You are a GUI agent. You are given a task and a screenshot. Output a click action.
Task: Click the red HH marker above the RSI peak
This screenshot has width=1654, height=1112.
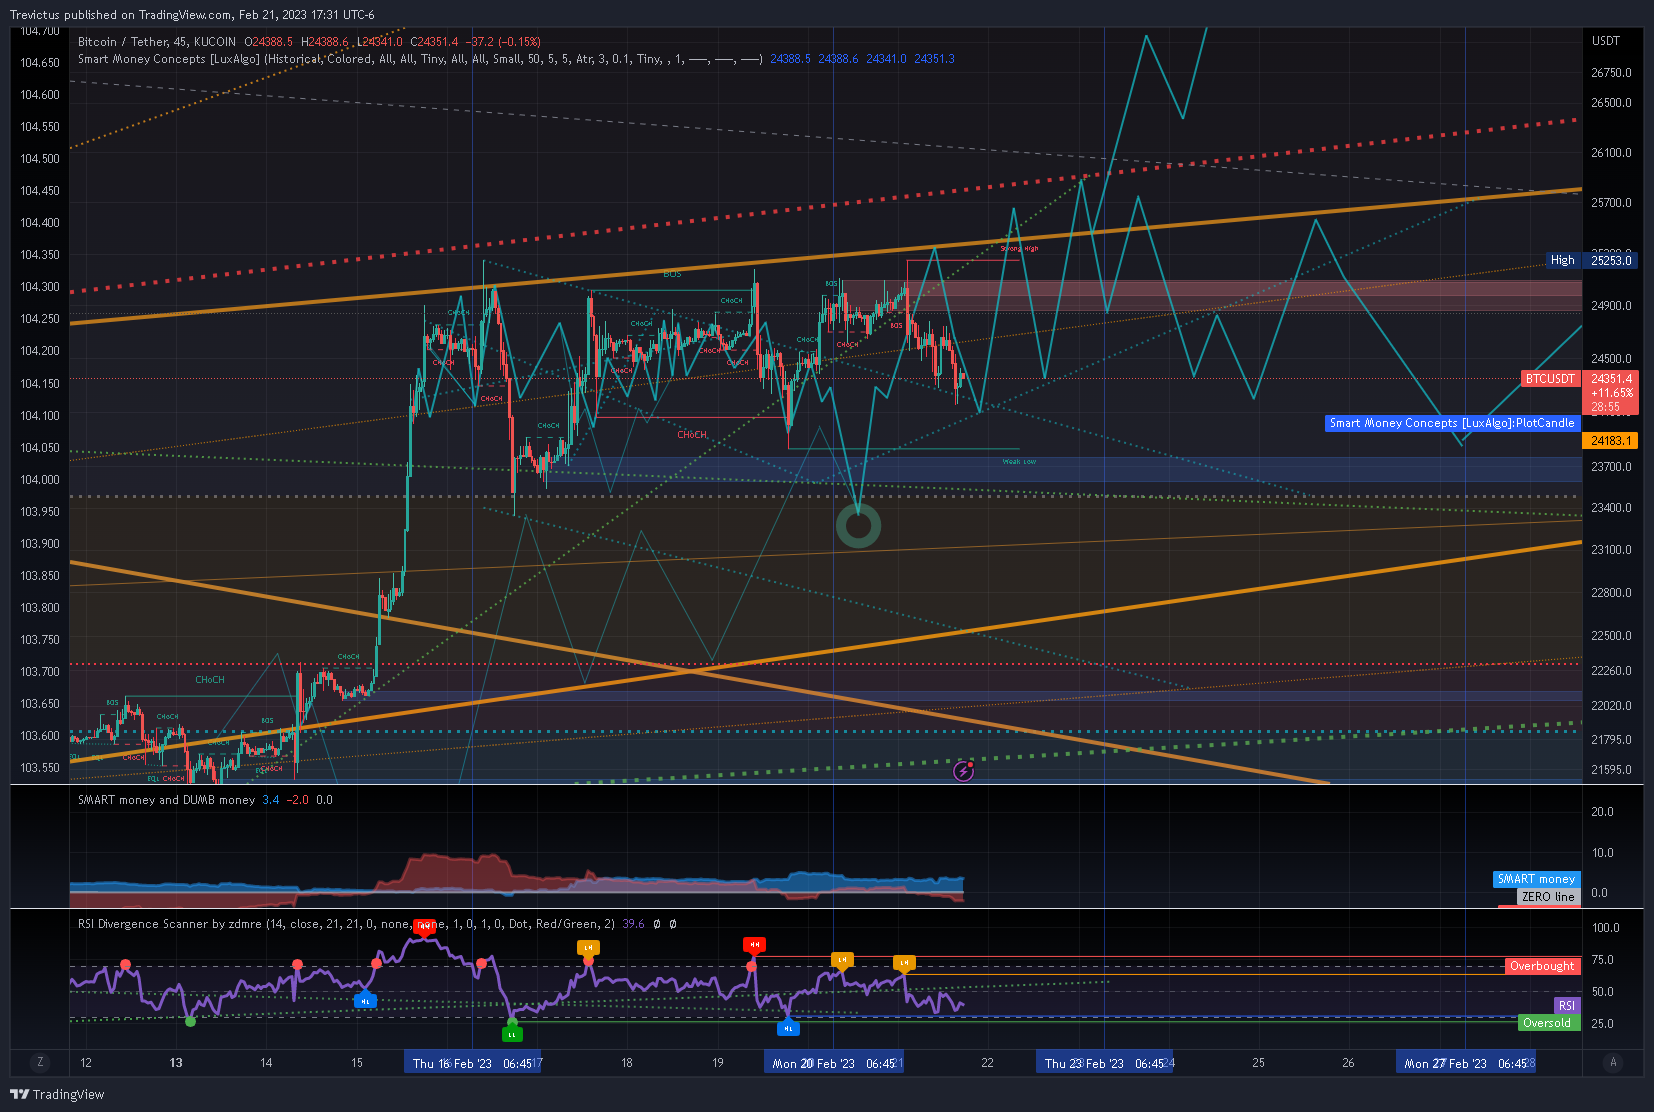424,926
